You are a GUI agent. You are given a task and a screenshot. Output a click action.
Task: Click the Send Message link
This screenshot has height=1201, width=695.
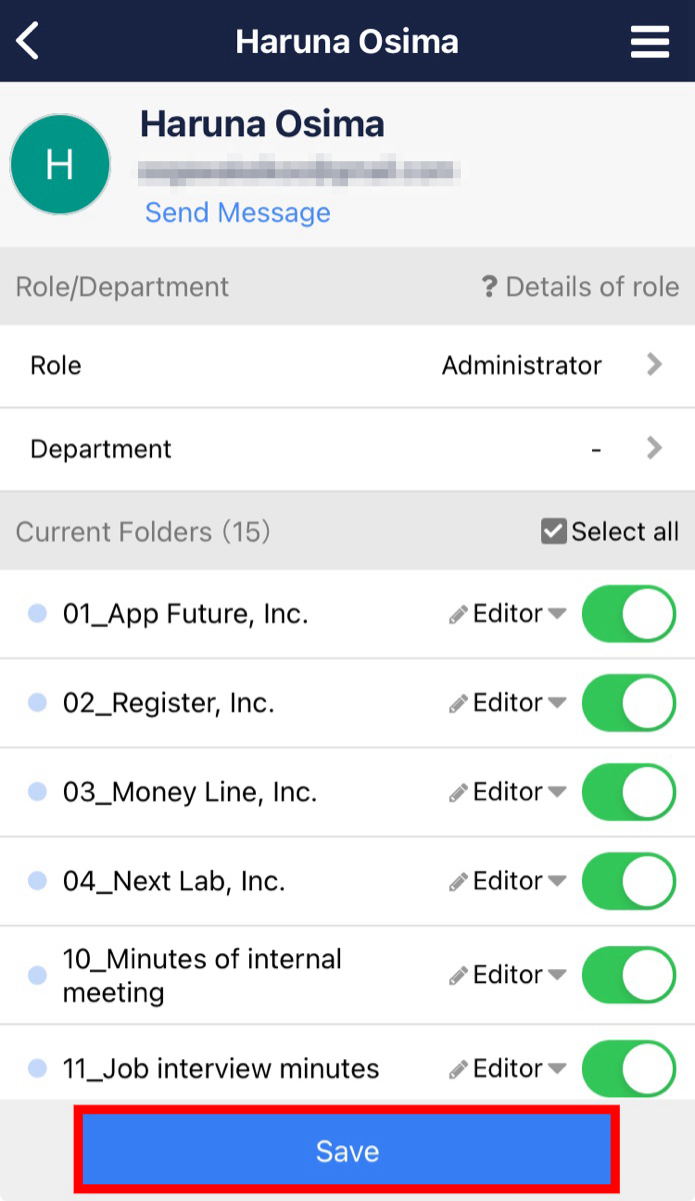[x=237, y=212]
